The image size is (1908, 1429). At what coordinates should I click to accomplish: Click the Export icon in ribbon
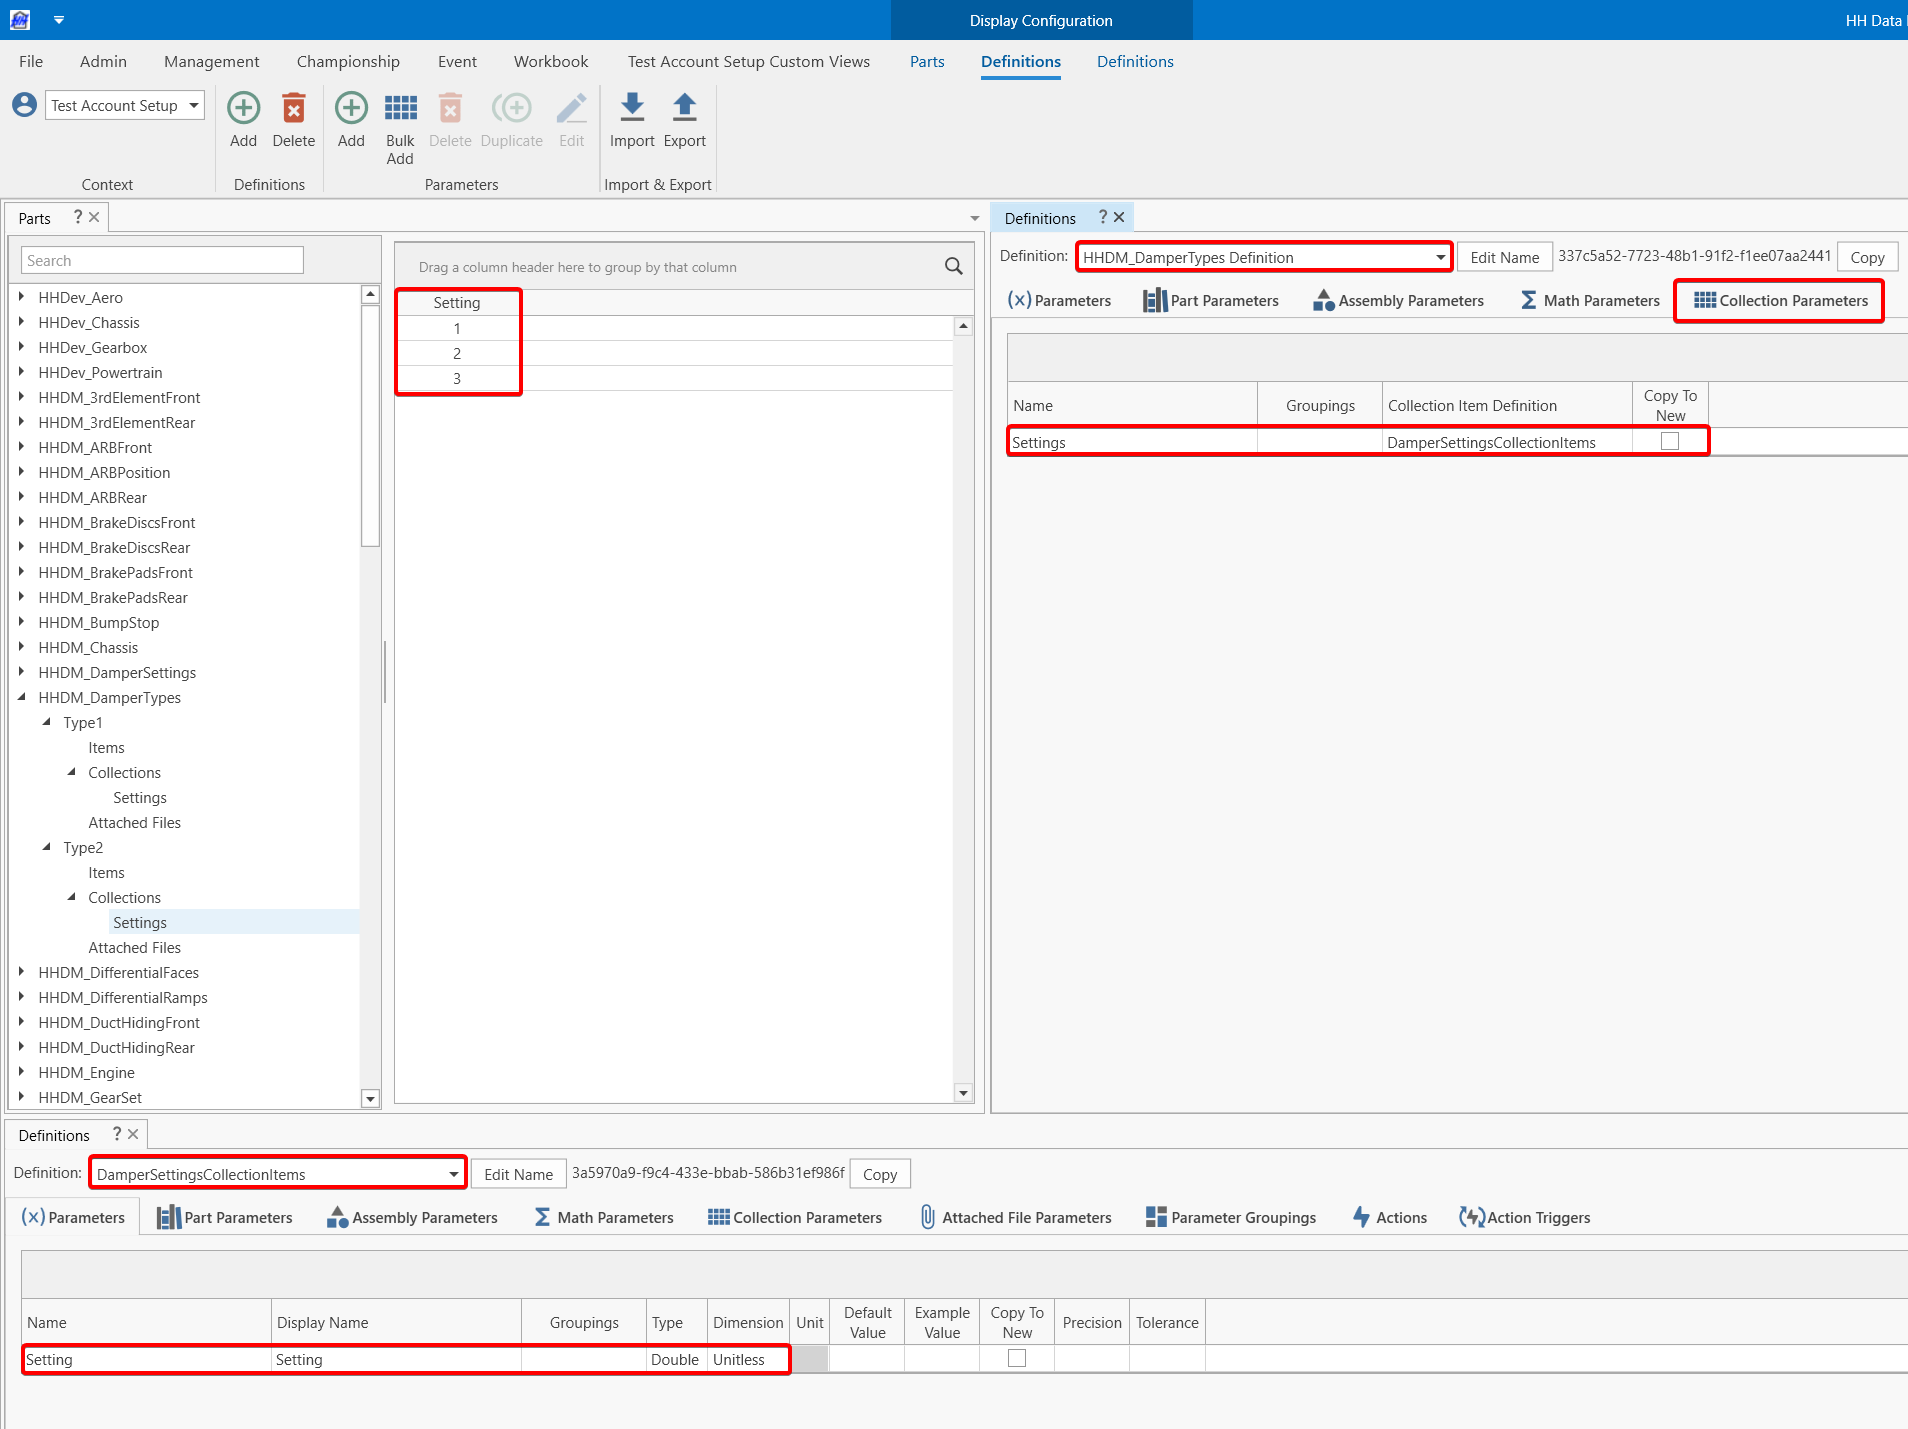684,108
